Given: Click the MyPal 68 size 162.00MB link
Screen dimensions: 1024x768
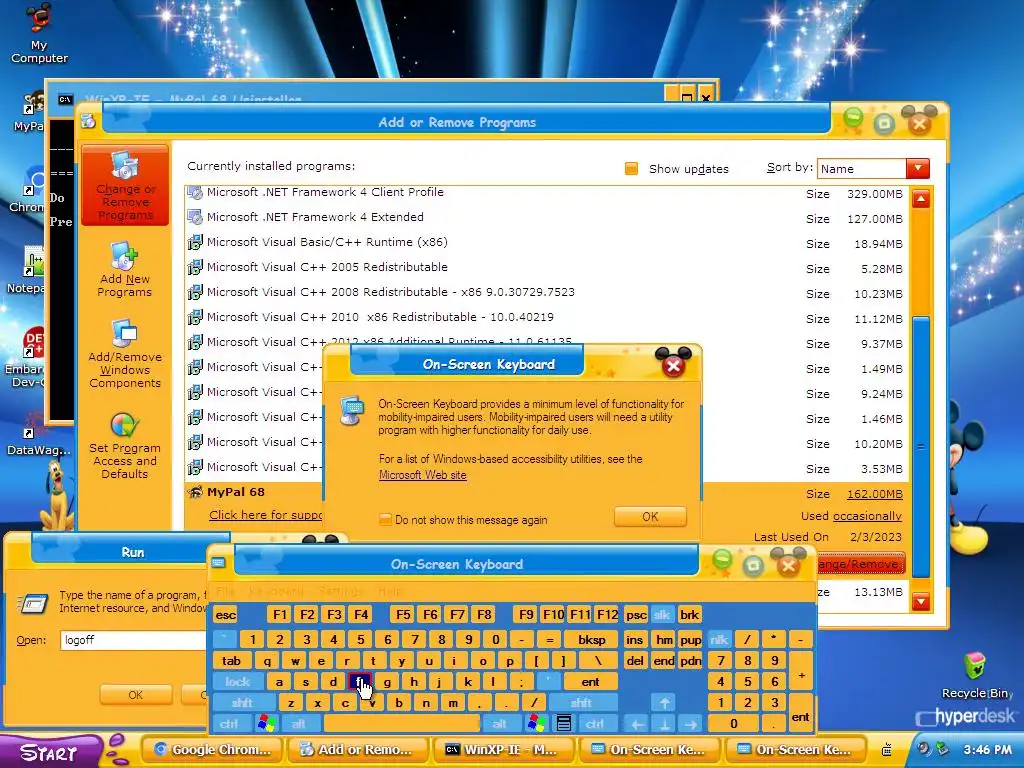Looking at the screenshot, I should (874, 494).
